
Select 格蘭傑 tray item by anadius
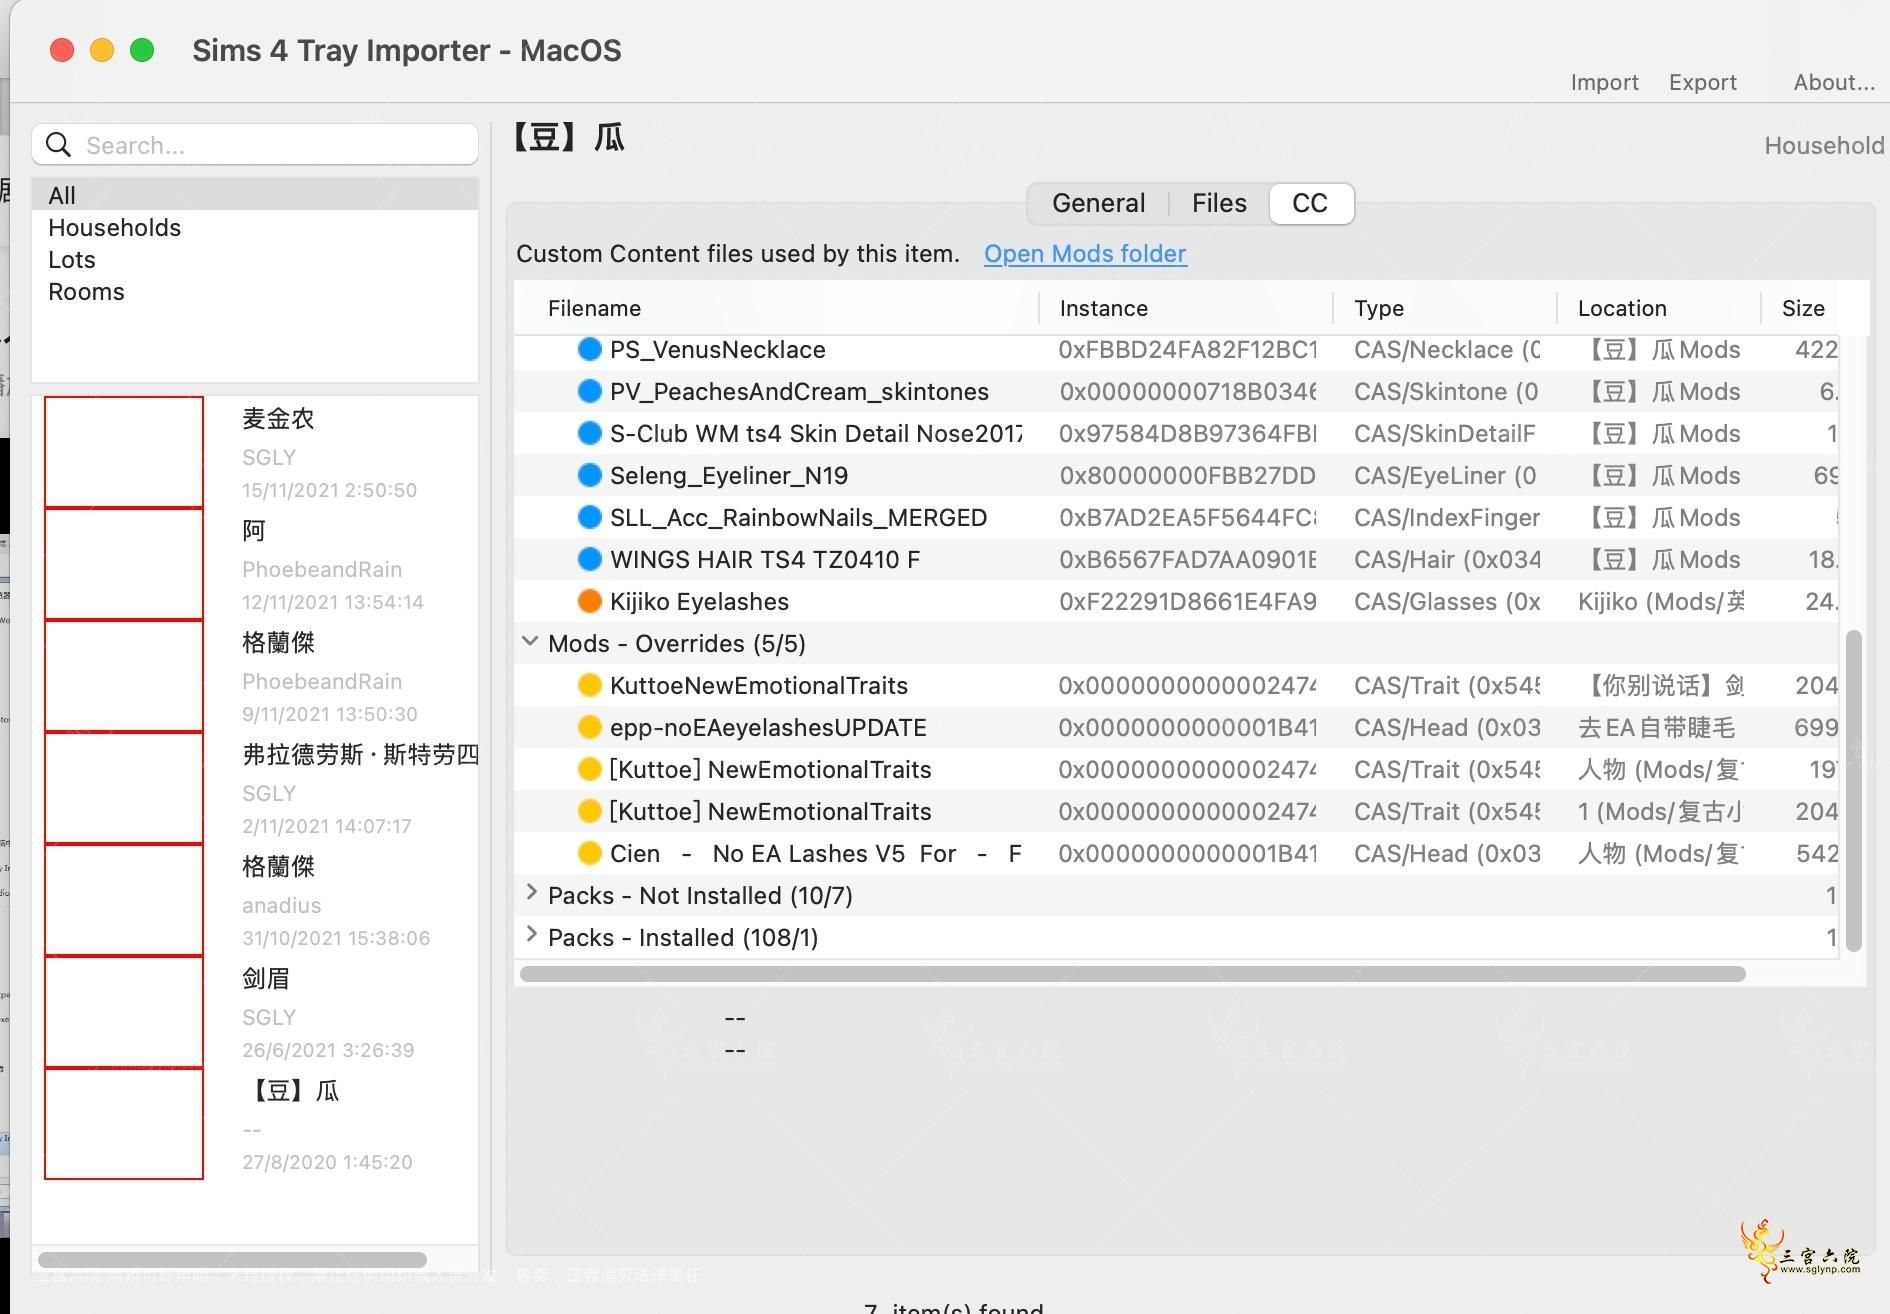[255, 900]
